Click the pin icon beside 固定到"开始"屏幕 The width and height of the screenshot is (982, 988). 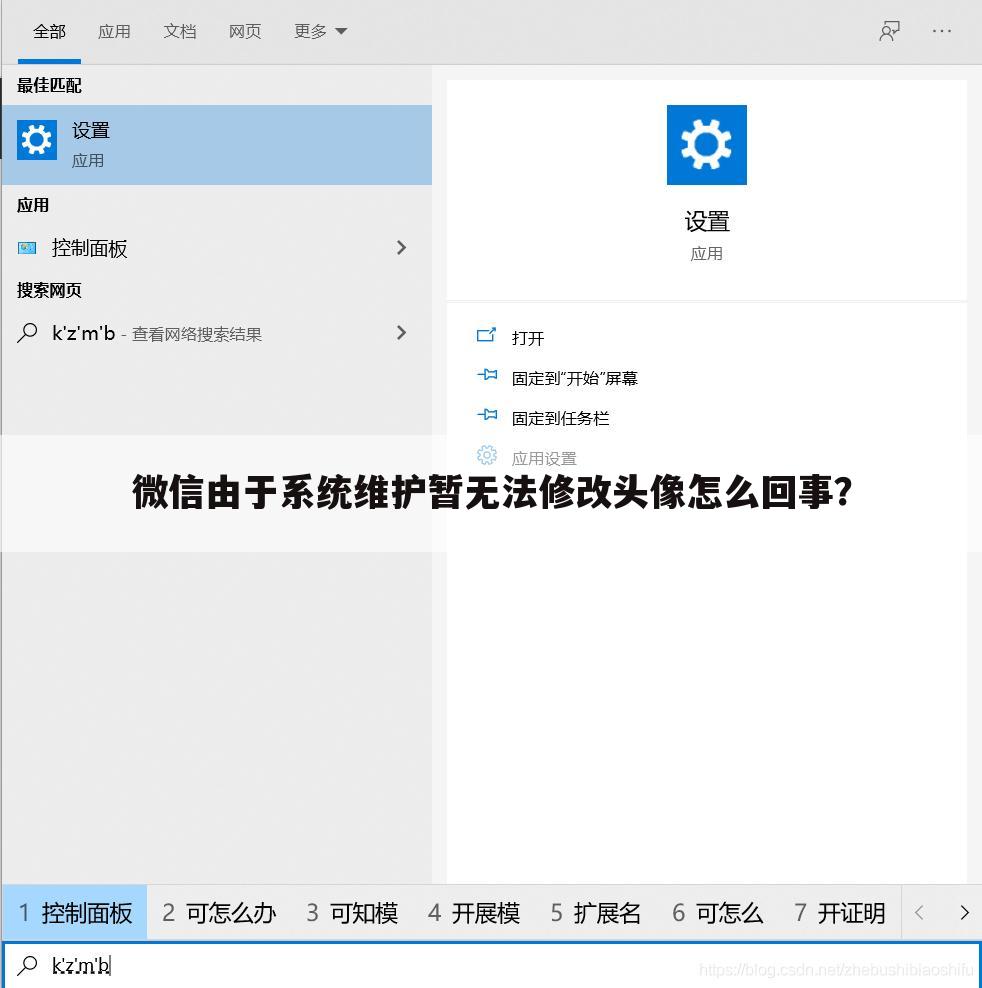pyautogui.click(x=487, y=375)
